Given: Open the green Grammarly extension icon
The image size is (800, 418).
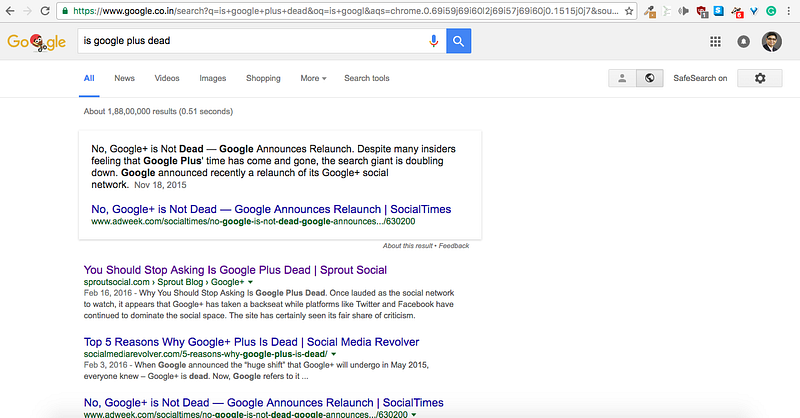Looking at the screenshot, I should coord(771,11).
